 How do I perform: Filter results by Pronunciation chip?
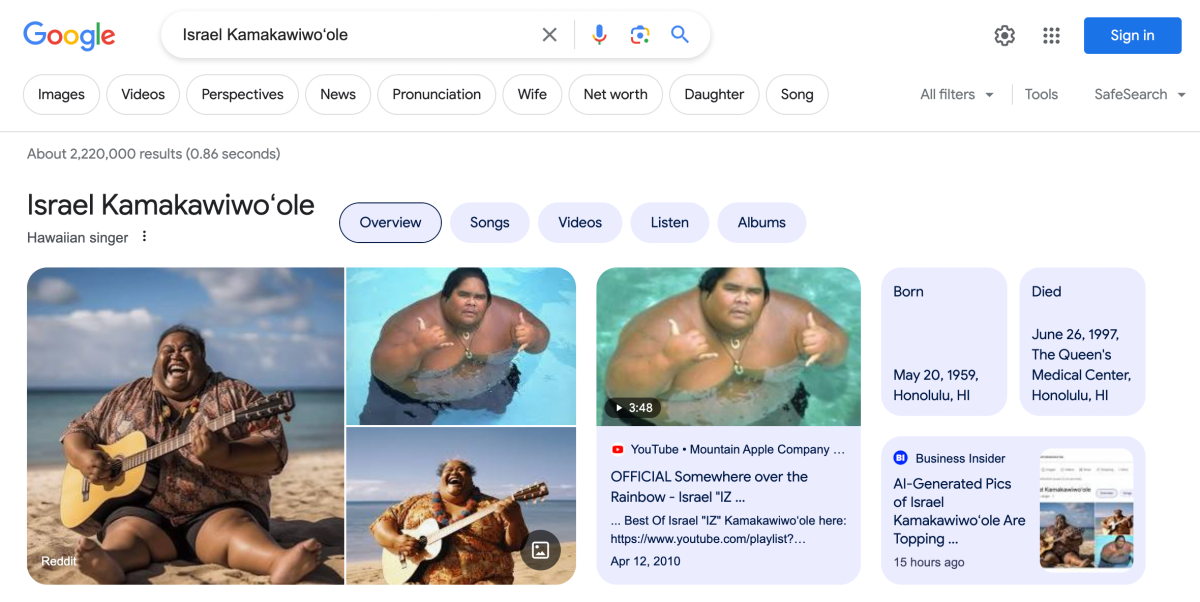[436, 94]
